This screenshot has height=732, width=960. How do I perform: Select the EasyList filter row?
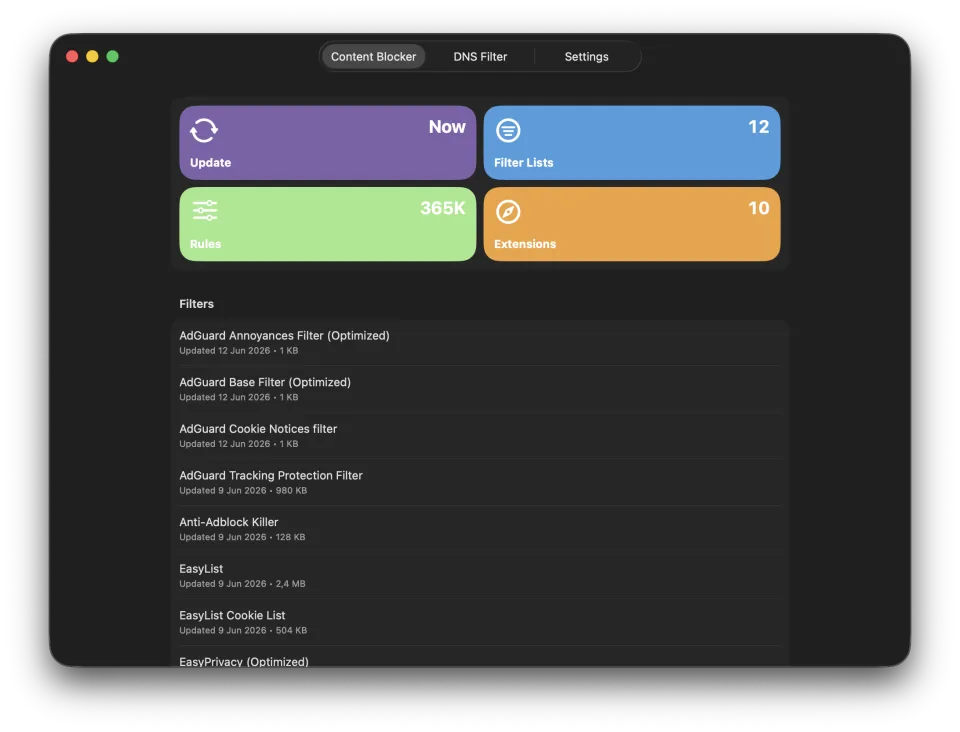pyautogui.click(x=480, y=575)
